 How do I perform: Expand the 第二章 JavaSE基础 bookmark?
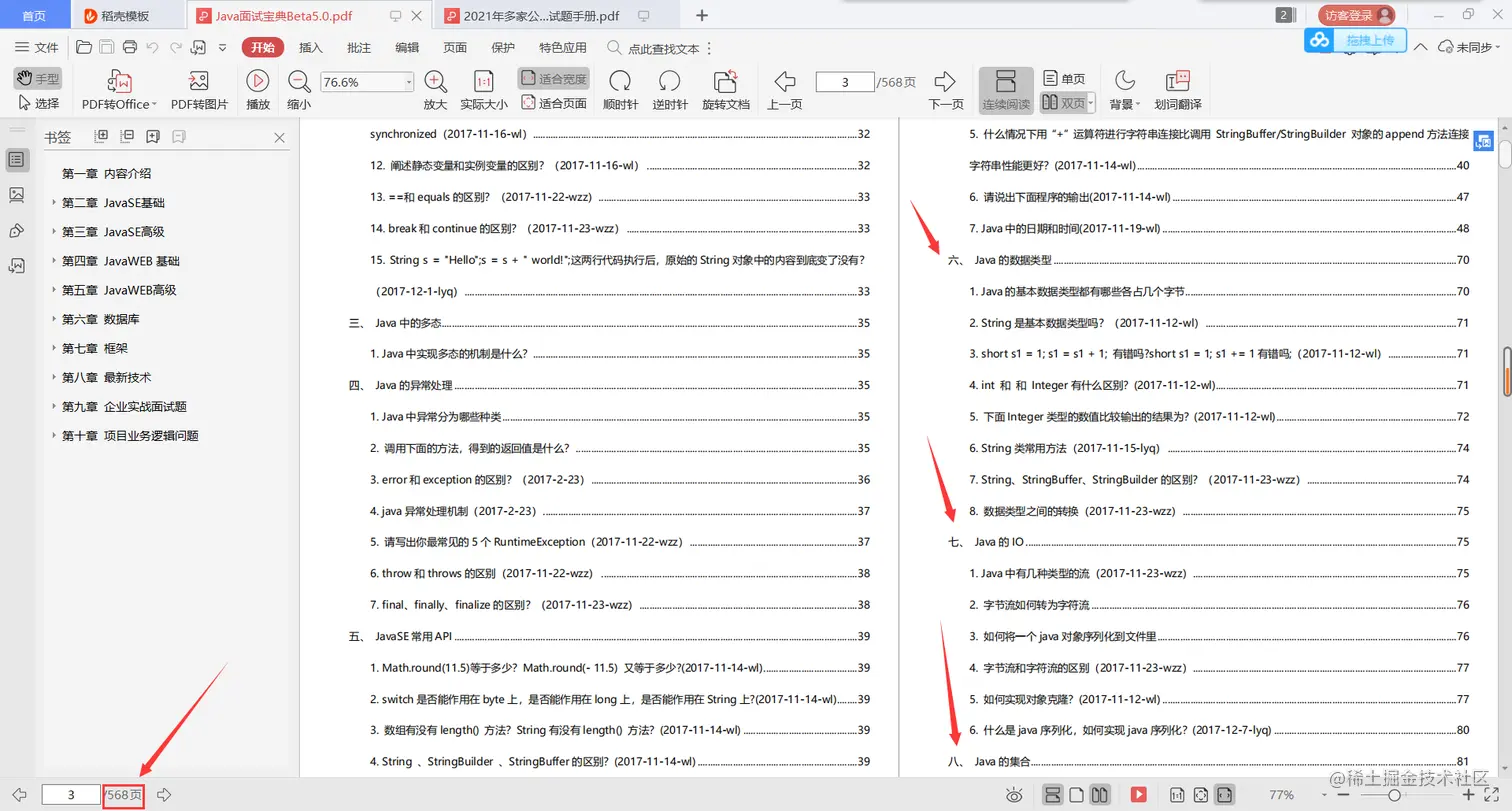[x=54, y=203]
